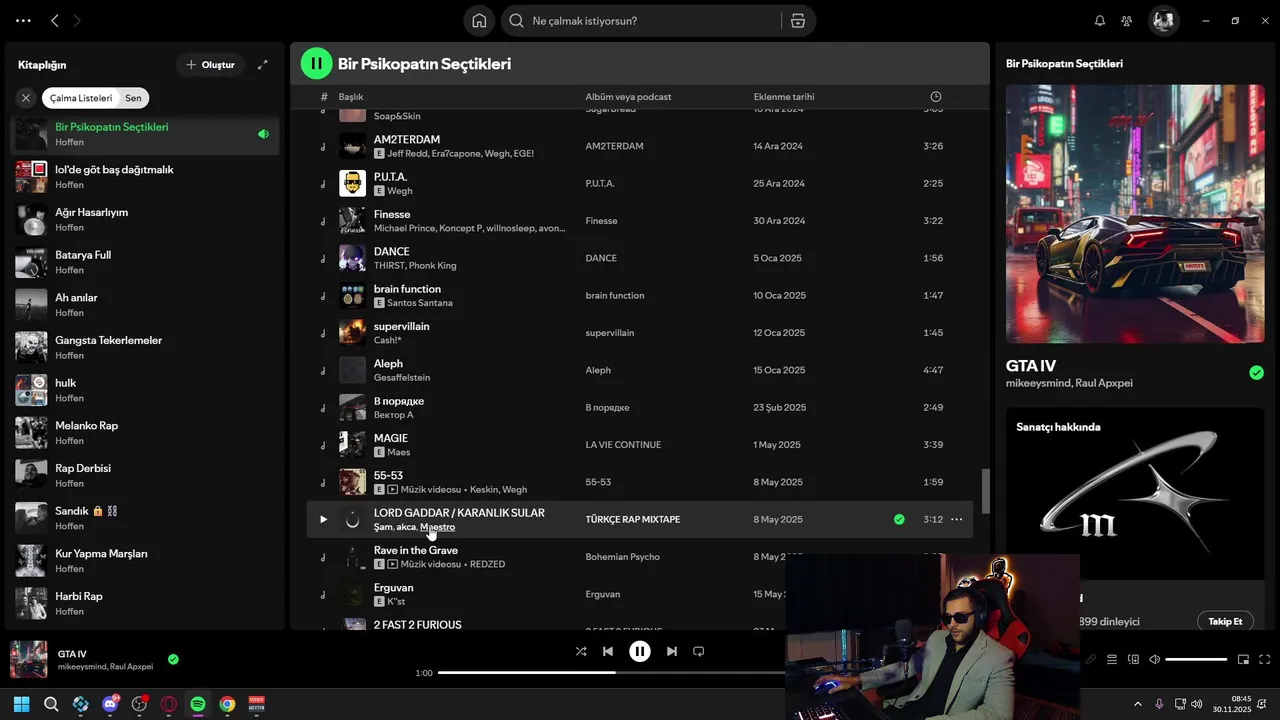Open Şam artist link
Image resolution: width=1280 pixels, height=720 pixels.
(x=383, y=527)
